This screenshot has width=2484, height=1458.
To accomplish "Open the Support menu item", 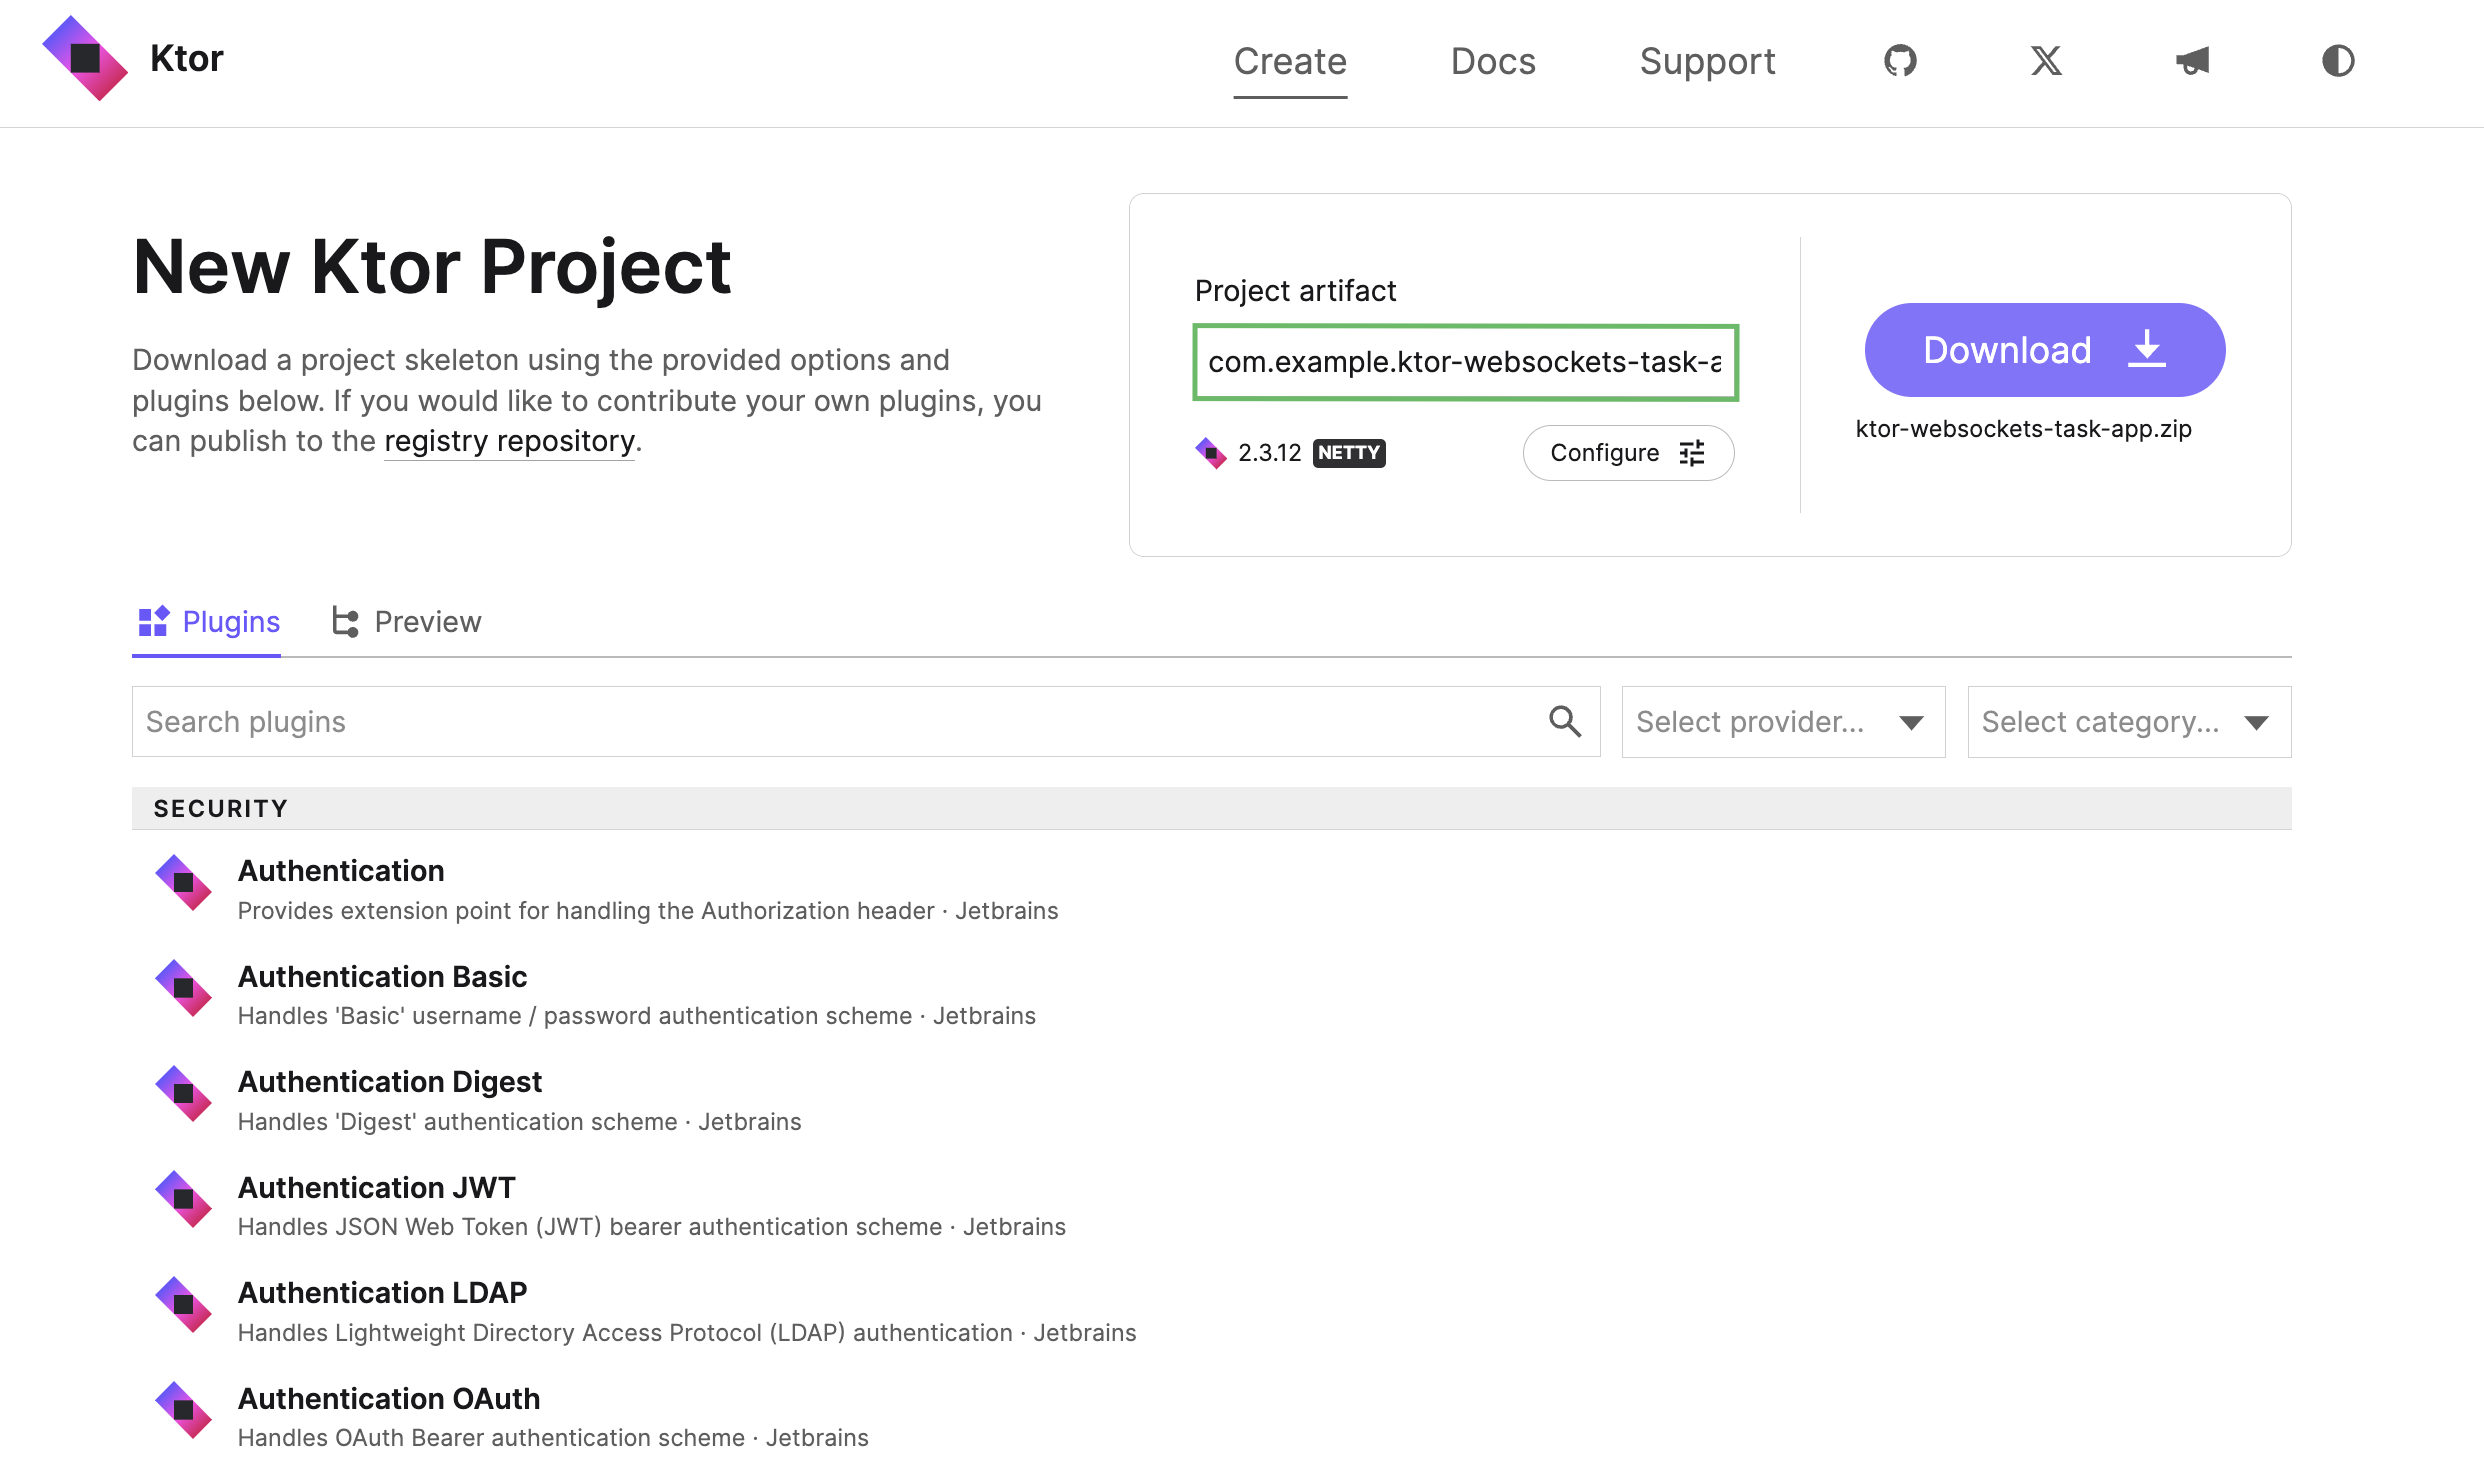I will pyautogui.click(x=1707, y=61).
